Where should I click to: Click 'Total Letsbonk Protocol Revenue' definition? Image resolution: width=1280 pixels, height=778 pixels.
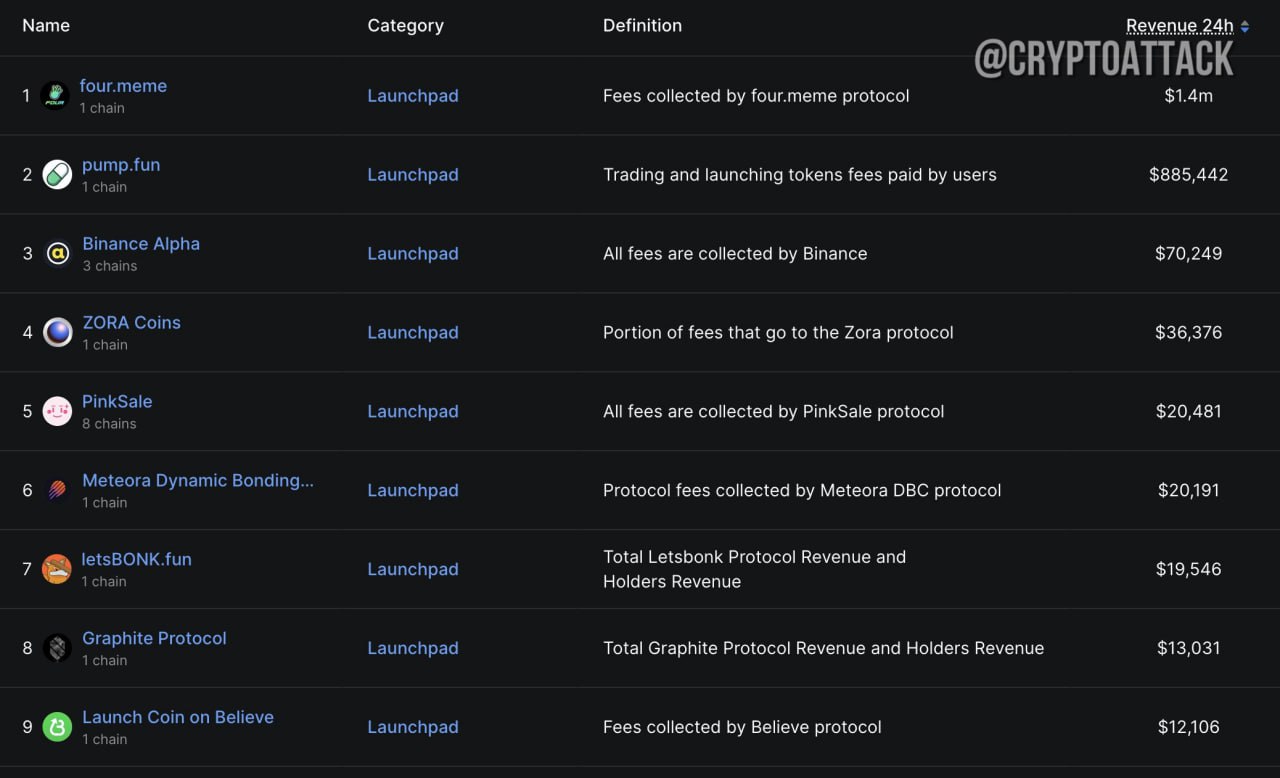[x=754, y=570]
